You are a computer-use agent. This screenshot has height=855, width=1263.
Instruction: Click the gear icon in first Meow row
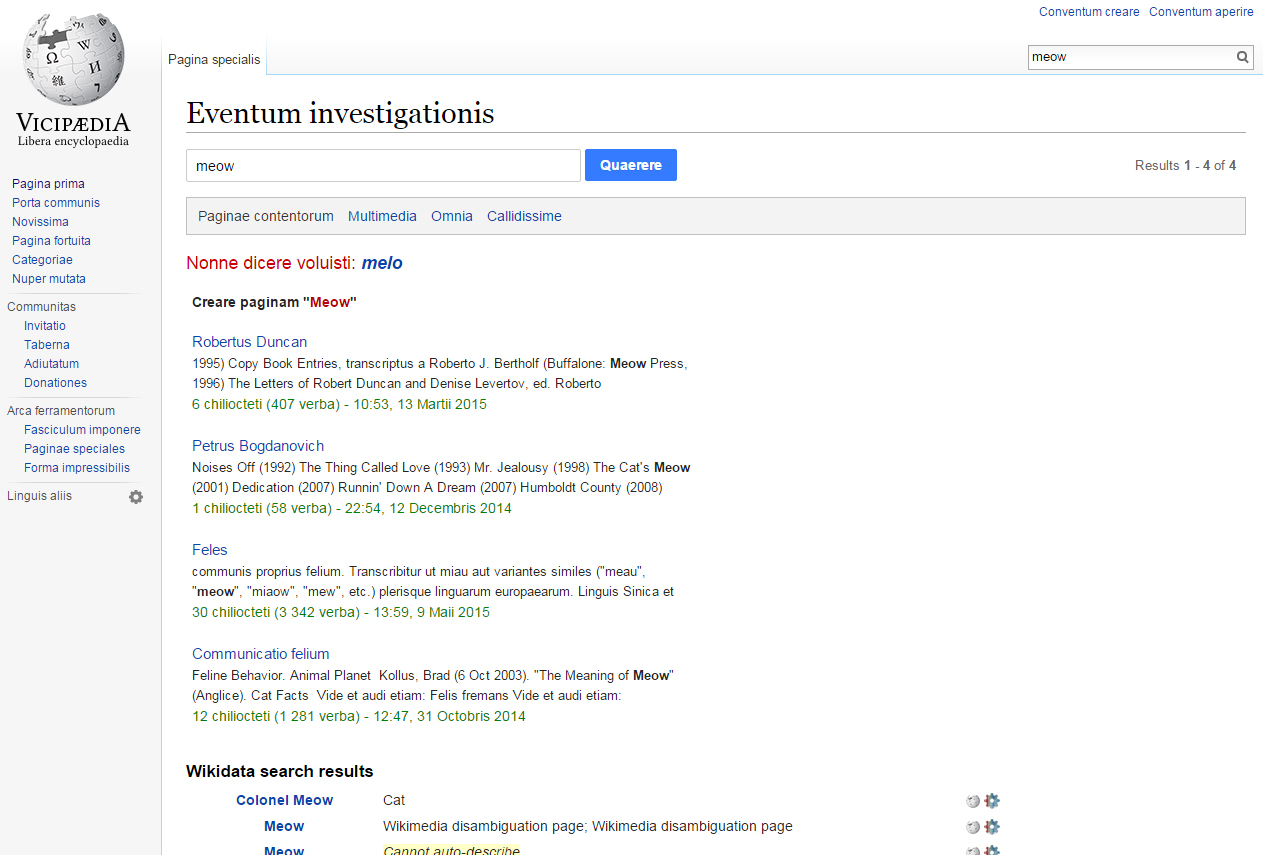pos(992,827)
